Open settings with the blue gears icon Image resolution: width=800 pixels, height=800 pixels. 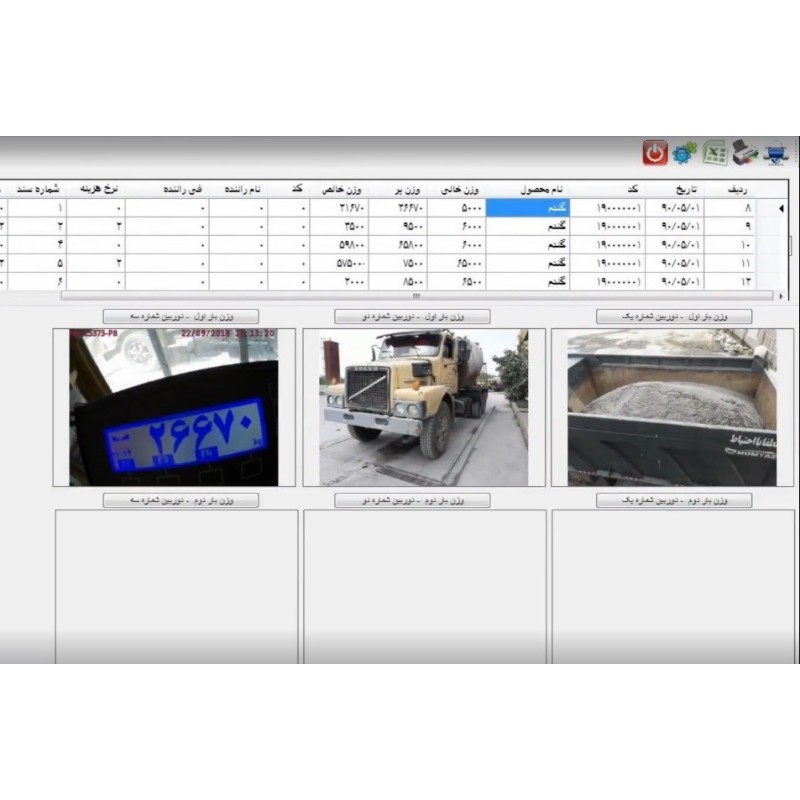coord(685,153)
